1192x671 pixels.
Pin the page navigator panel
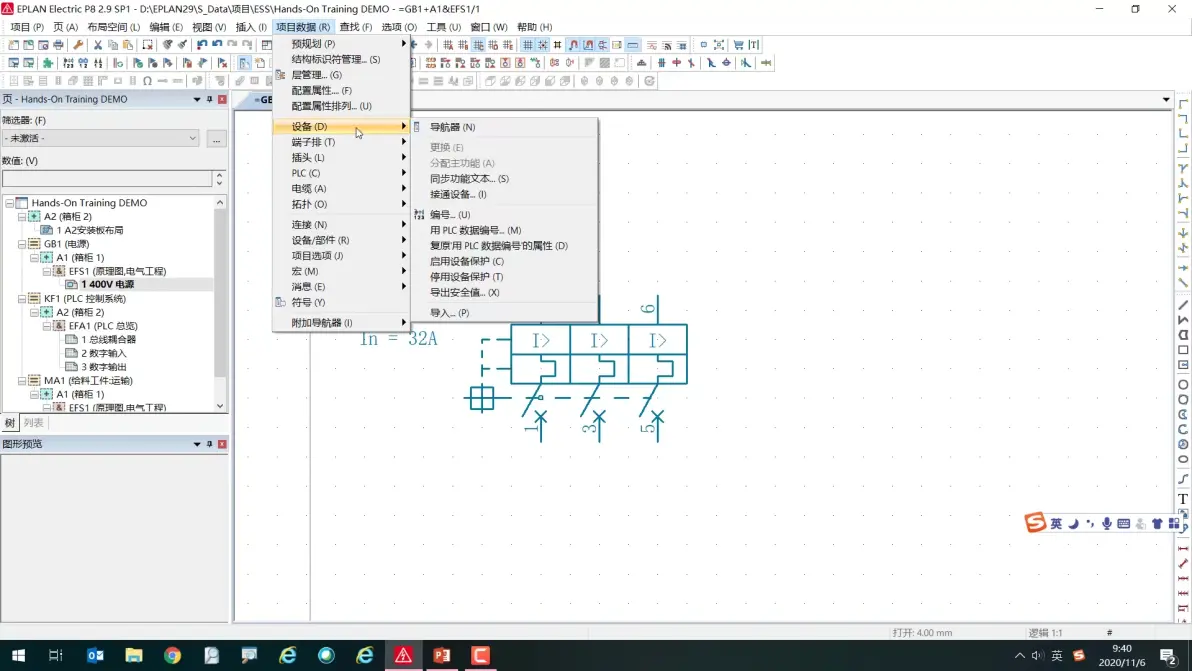[209, 100]
